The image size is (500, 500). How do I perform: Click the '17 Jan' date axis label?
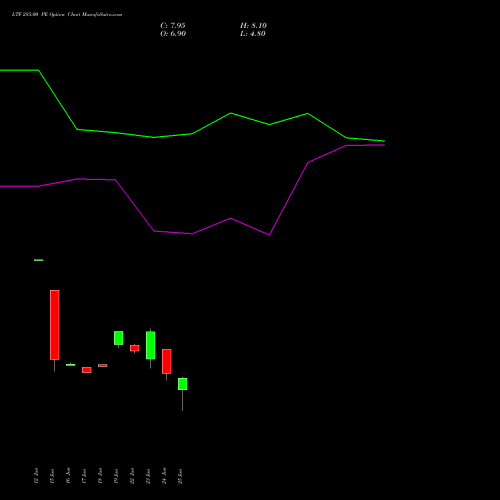click(x=84, y=476)
